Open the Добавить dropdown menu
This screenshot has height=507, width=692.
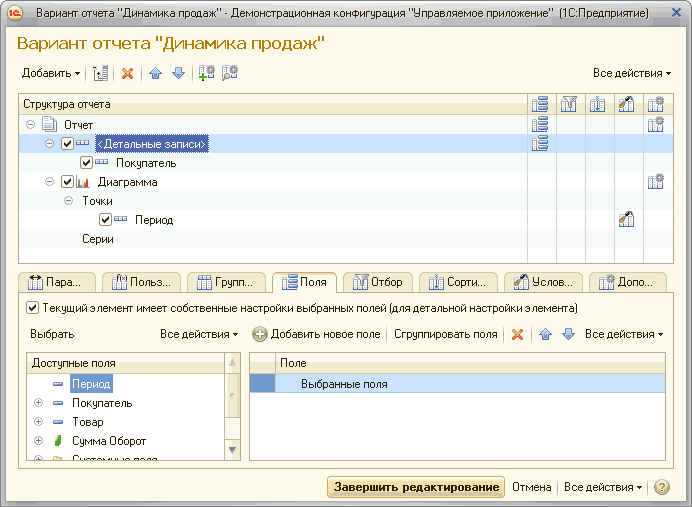coord(51,73)
